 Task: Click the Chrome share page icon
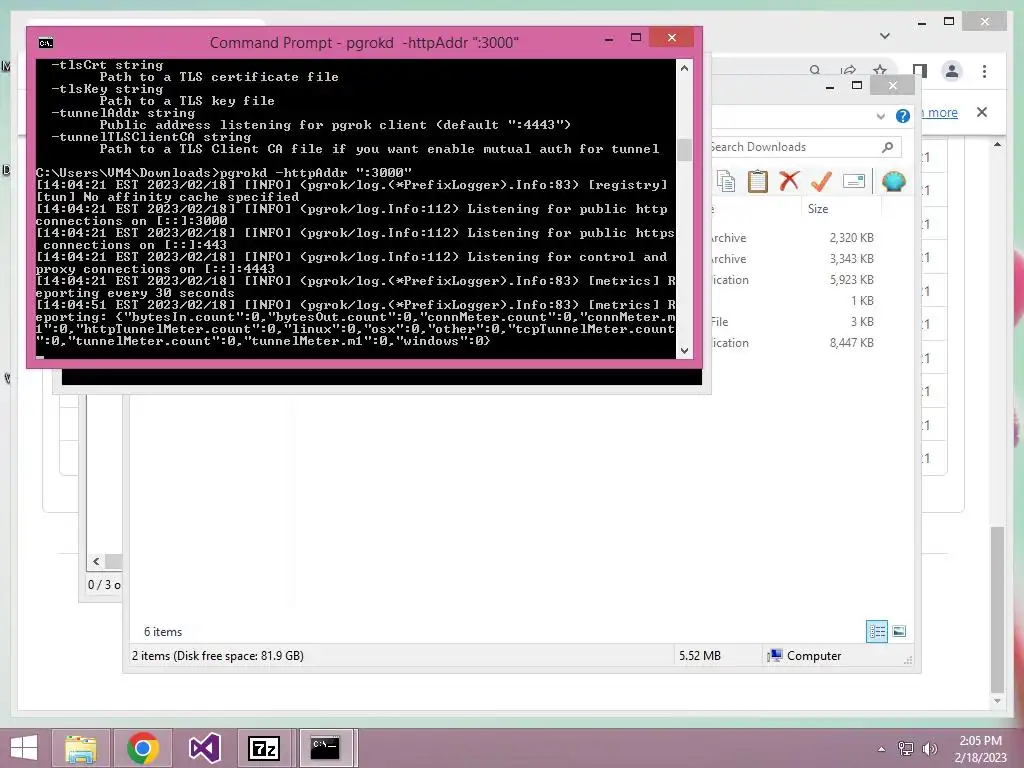848,70
